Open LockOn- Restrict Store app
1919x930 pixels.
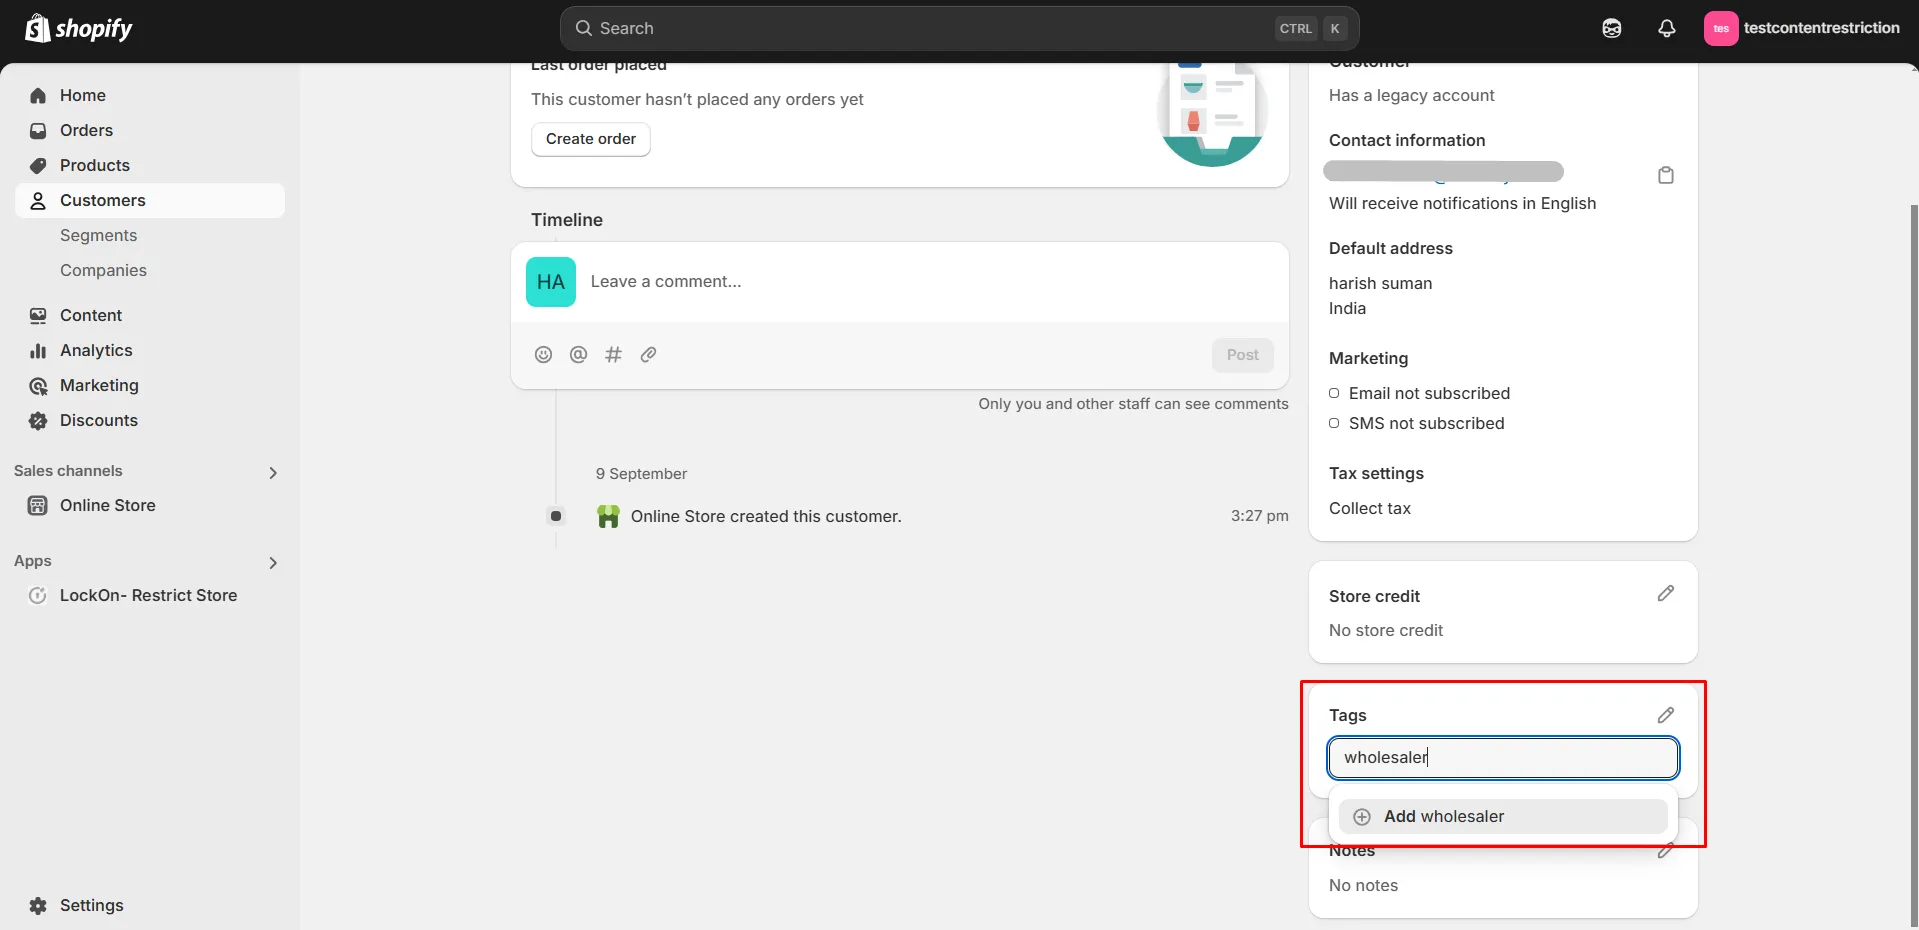(150, 595)
